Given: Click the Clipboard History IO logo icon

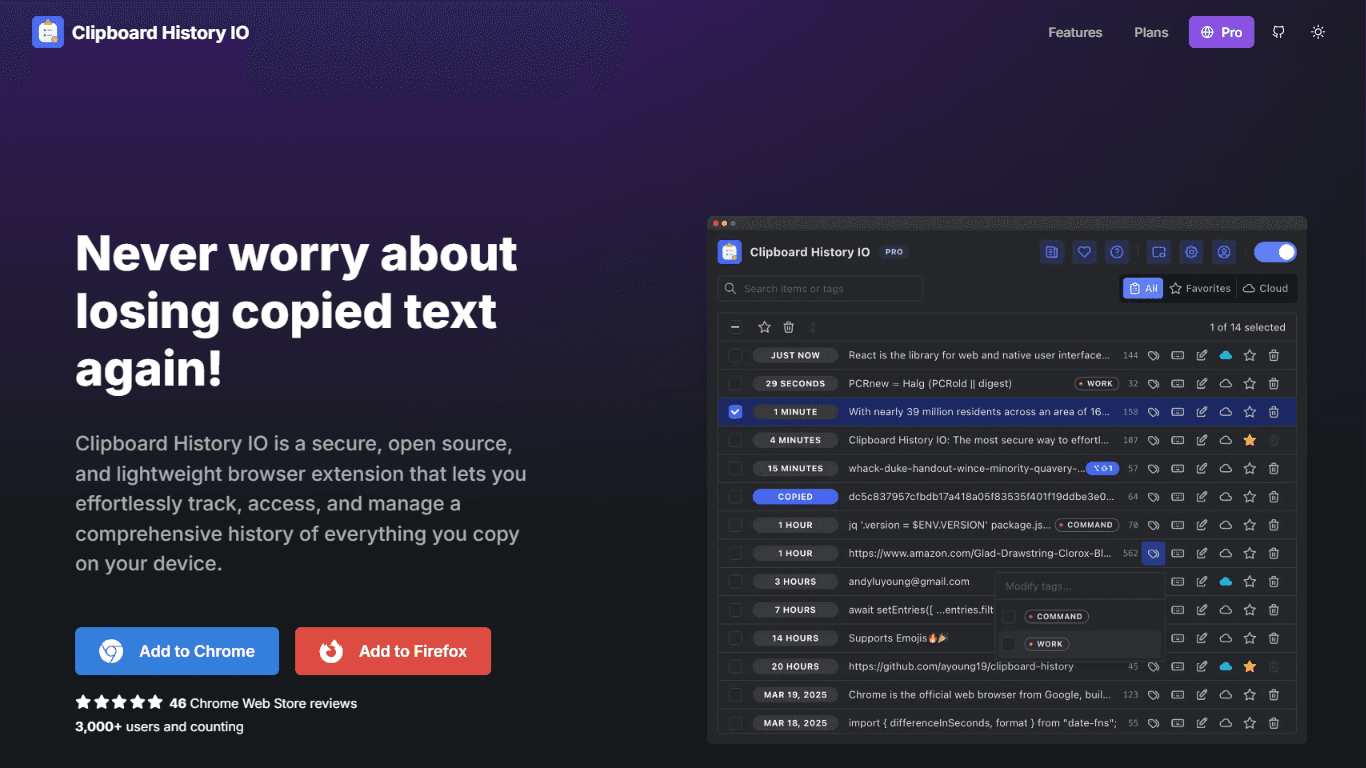Looking at the screenshot, I should (47, 32).
